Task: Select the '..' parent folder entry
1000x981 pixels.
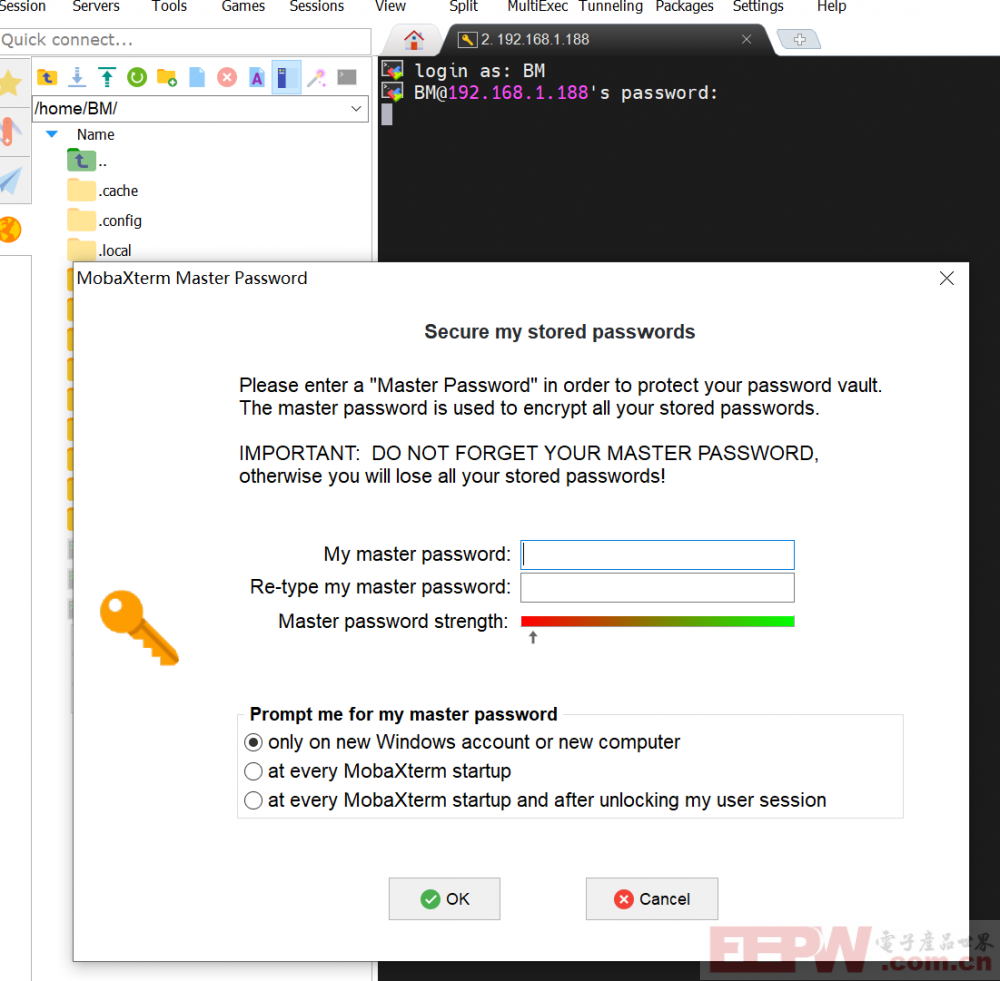Action: coord(87,161)
